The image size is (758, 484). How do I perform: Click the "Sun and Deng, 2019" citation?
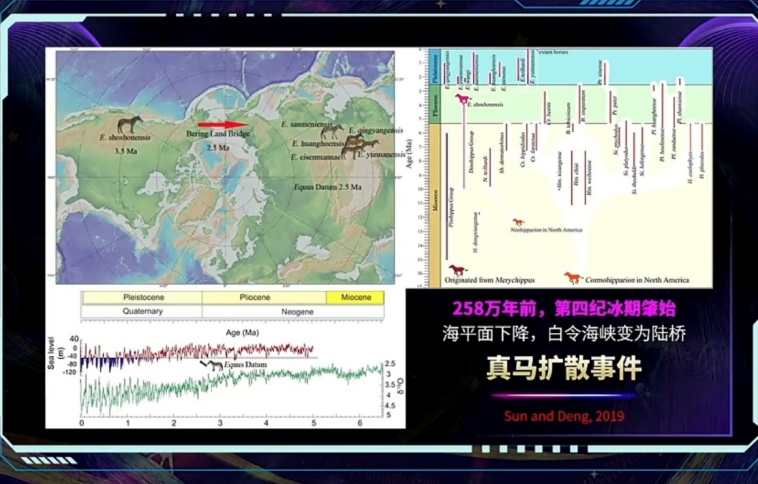564,416
